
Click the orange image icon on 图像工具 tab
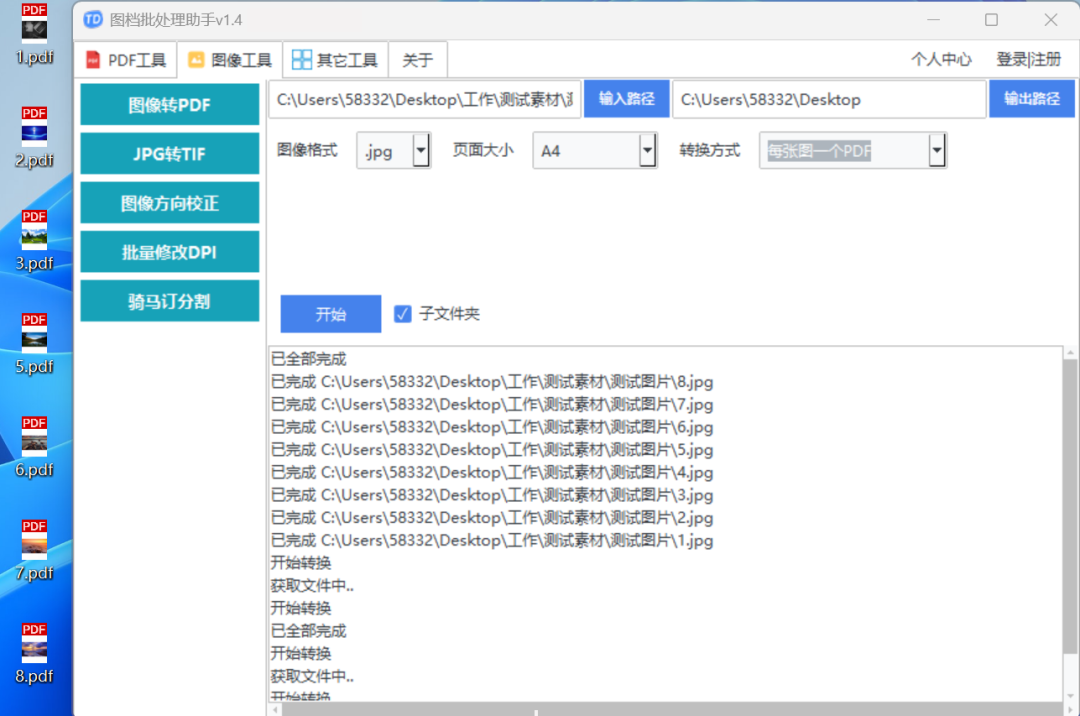pos(196,60)
